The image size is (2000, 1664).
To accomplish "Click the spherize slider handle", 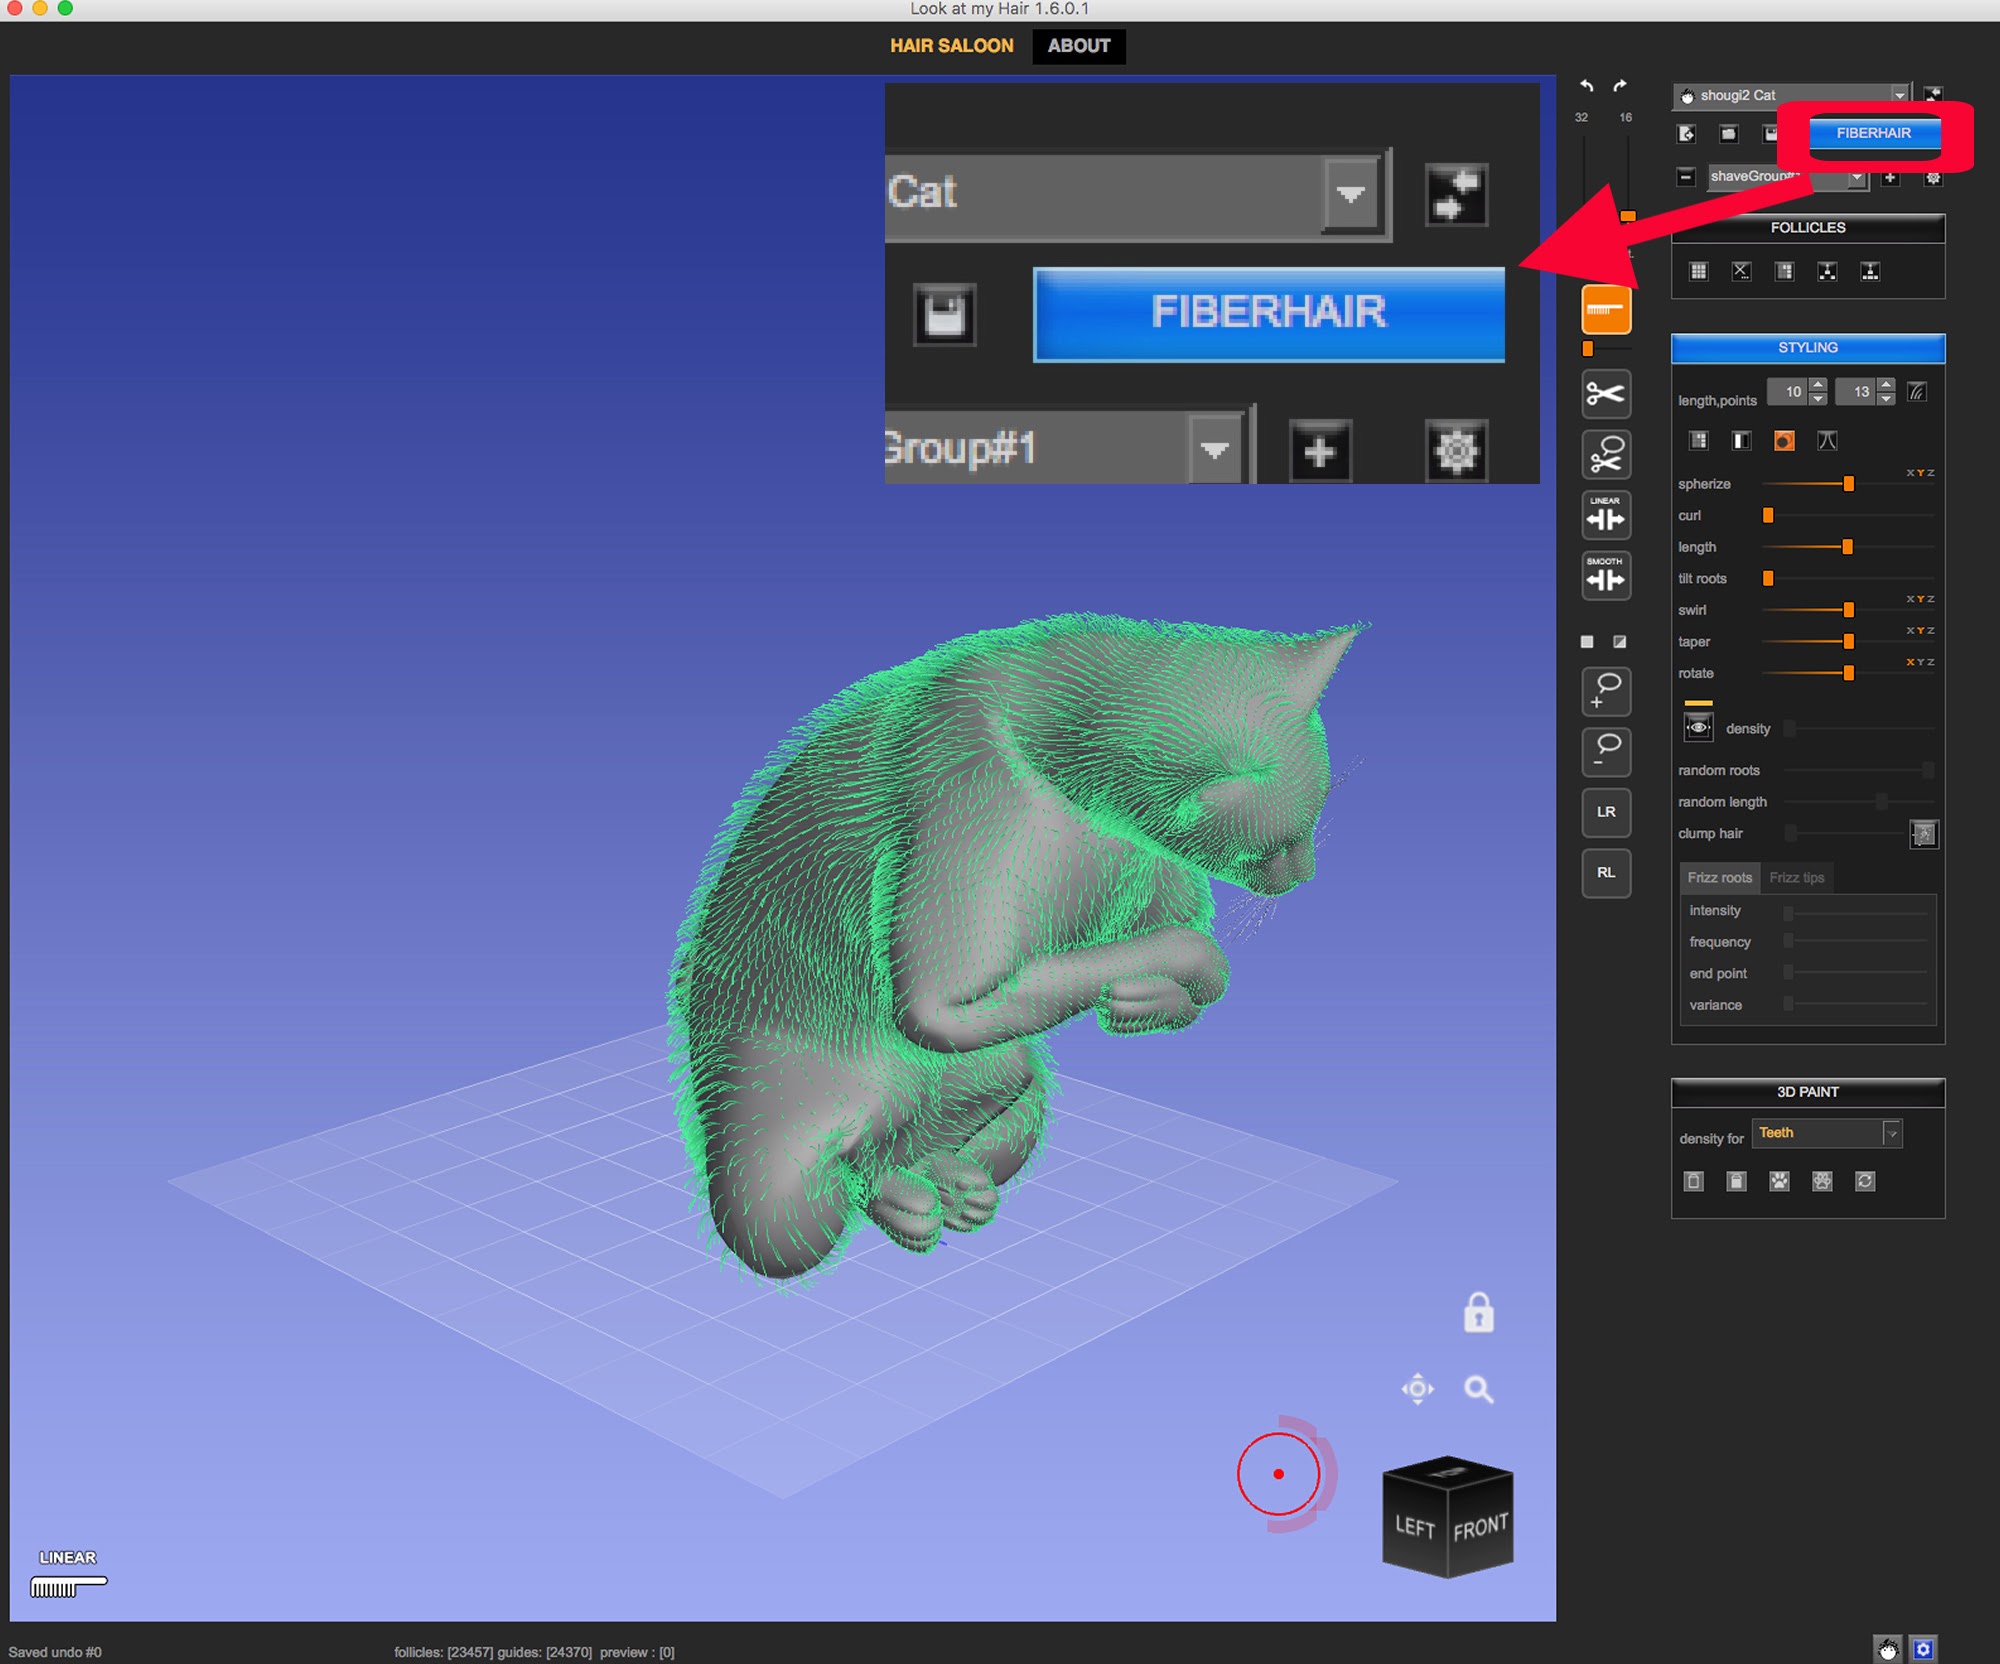I will tap(1848, 484).
